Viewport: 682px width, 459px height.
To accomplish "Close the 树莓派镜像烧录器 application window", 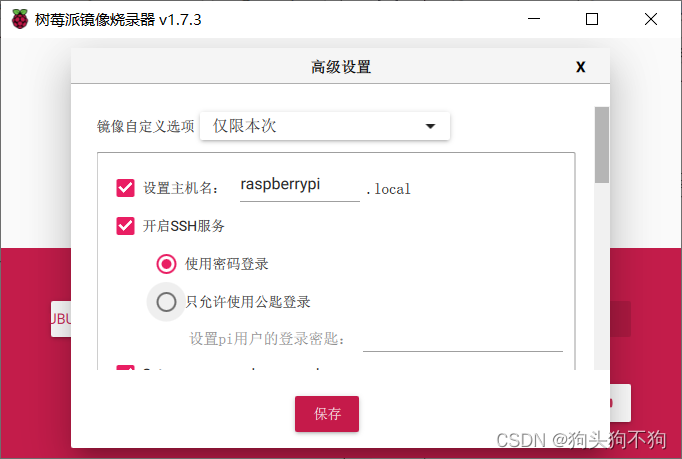I will click(x=651, y=19).
